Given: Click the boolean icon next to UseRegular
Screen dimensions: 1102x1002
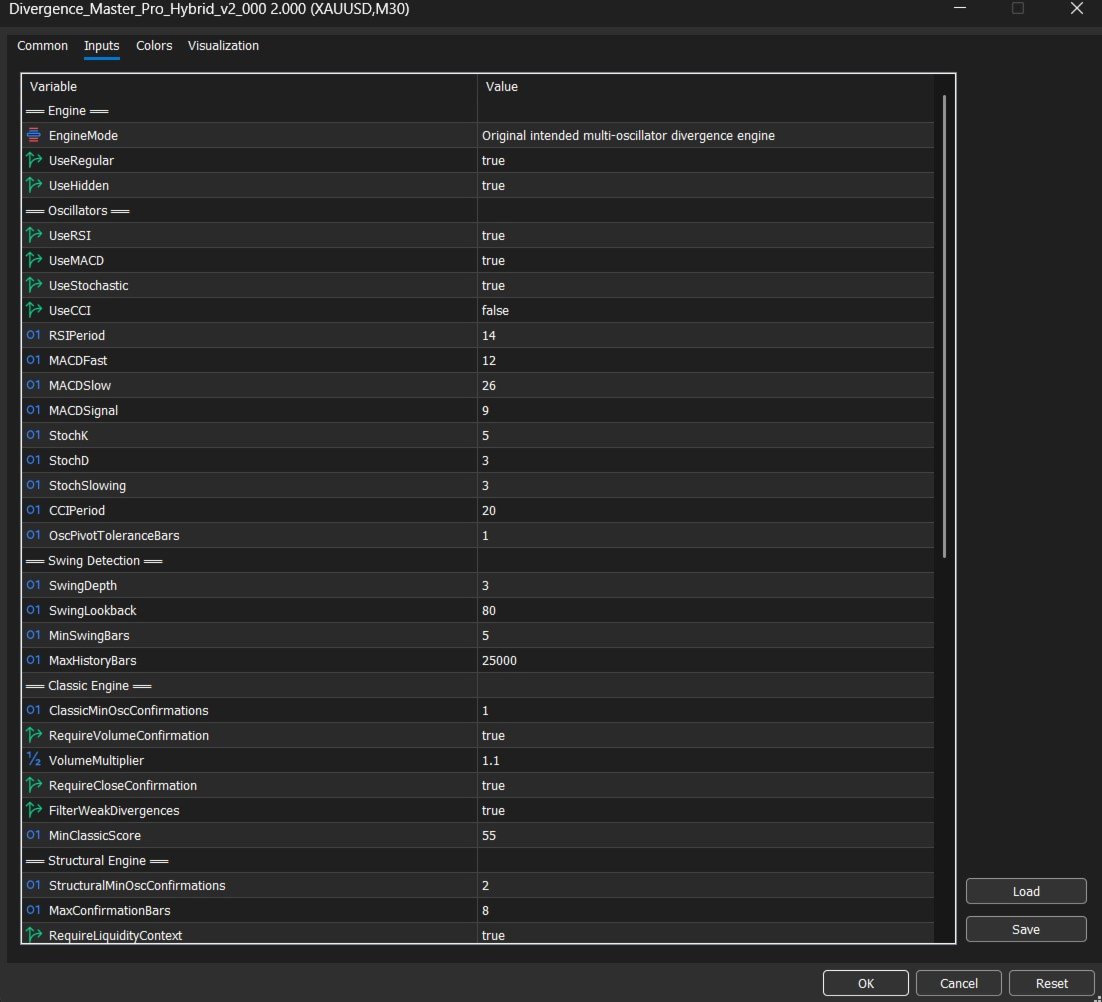Looking at the screenshot, I should (33, 160).
